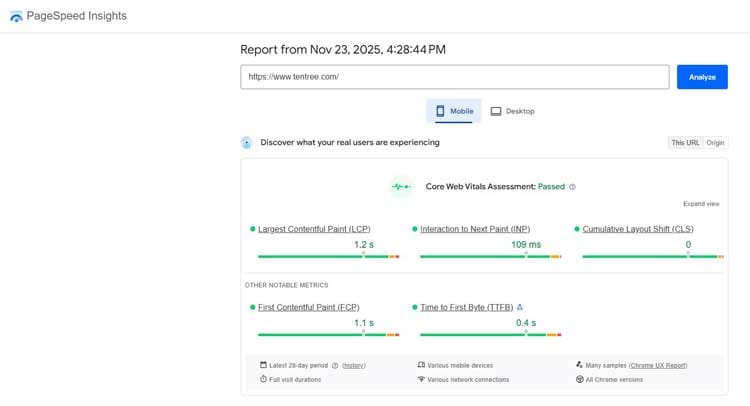Select the Origin toggle option
Viewport: 750px width, 406px height.
click(715, 143)
